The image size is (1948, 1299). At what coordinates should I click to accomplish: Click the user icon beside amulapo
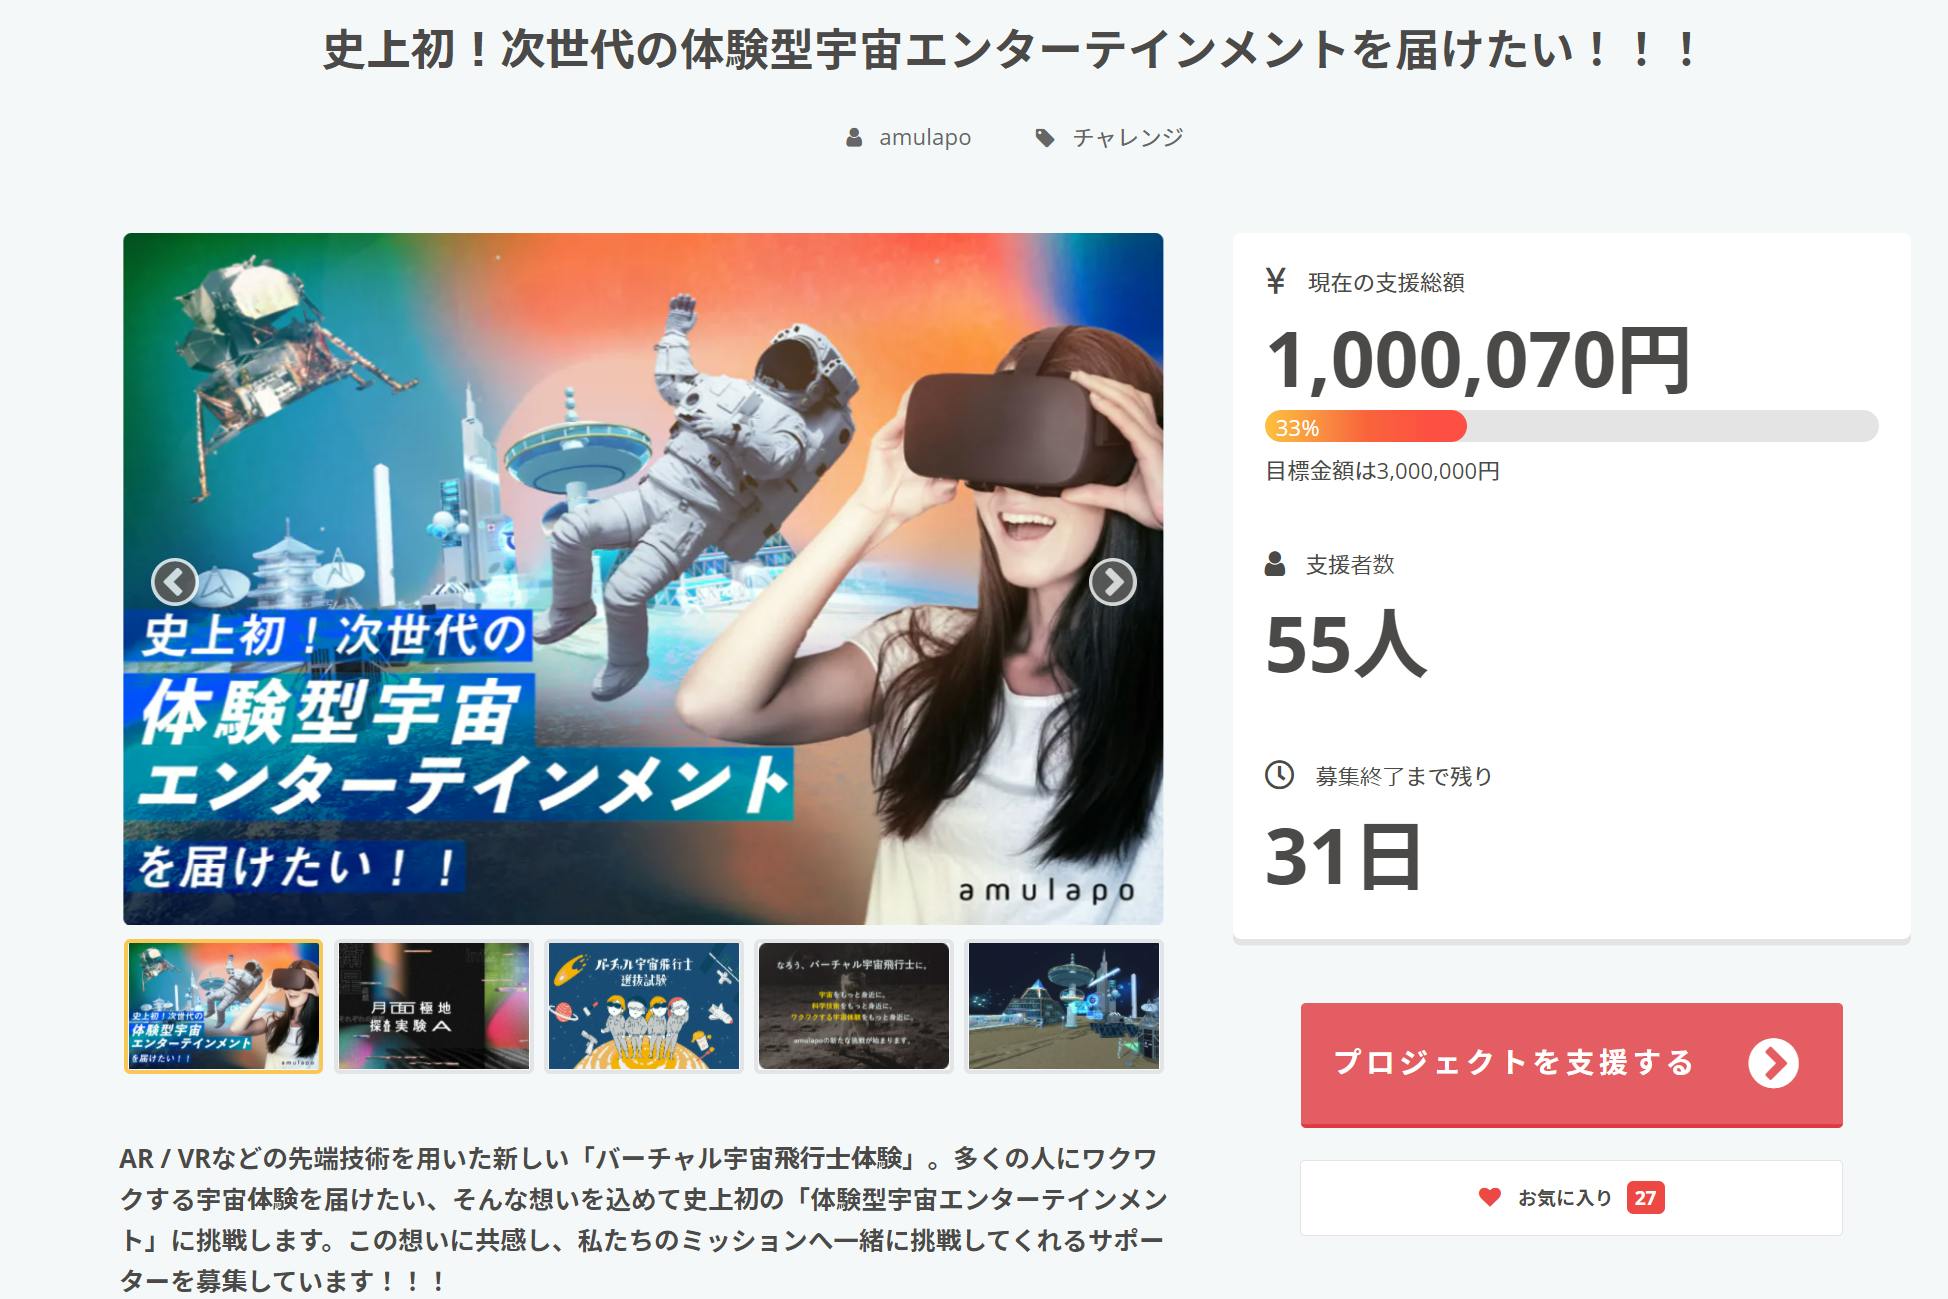coord(854,138)
